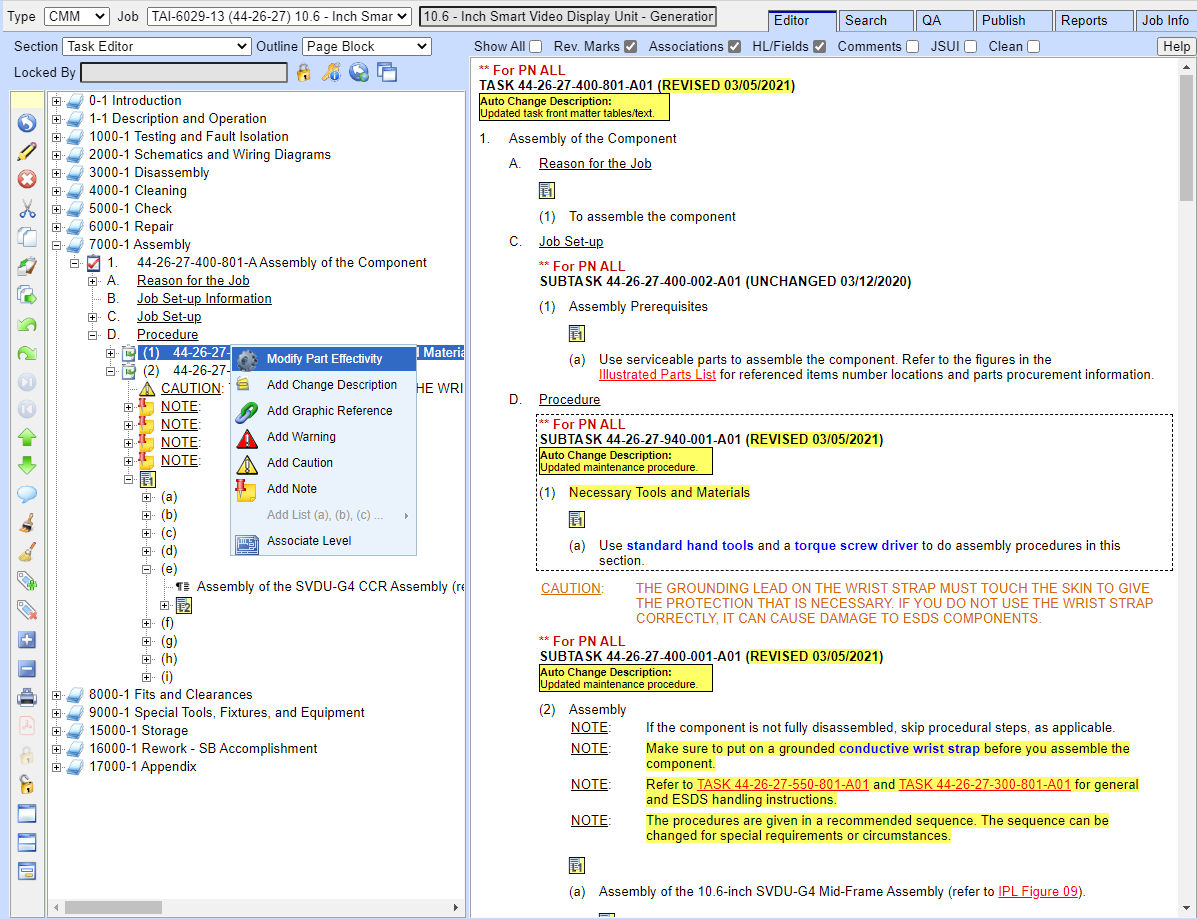The height and width of the screenshot is (919, 1197).
Task: Expand the 3000-1 Disassembly tree node
Action: coord(56,173)
